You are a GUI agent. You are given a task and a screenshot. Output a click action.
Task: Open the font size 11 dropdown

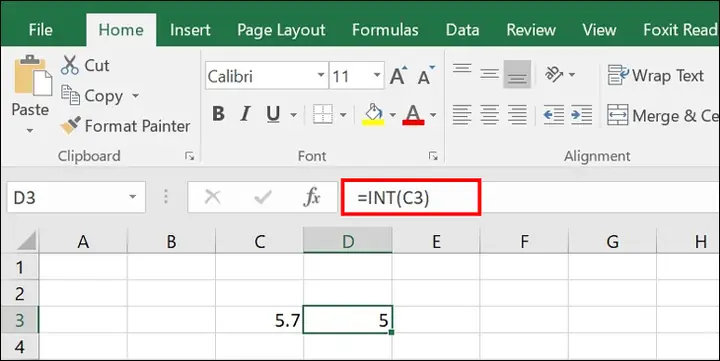pos(377,75)
